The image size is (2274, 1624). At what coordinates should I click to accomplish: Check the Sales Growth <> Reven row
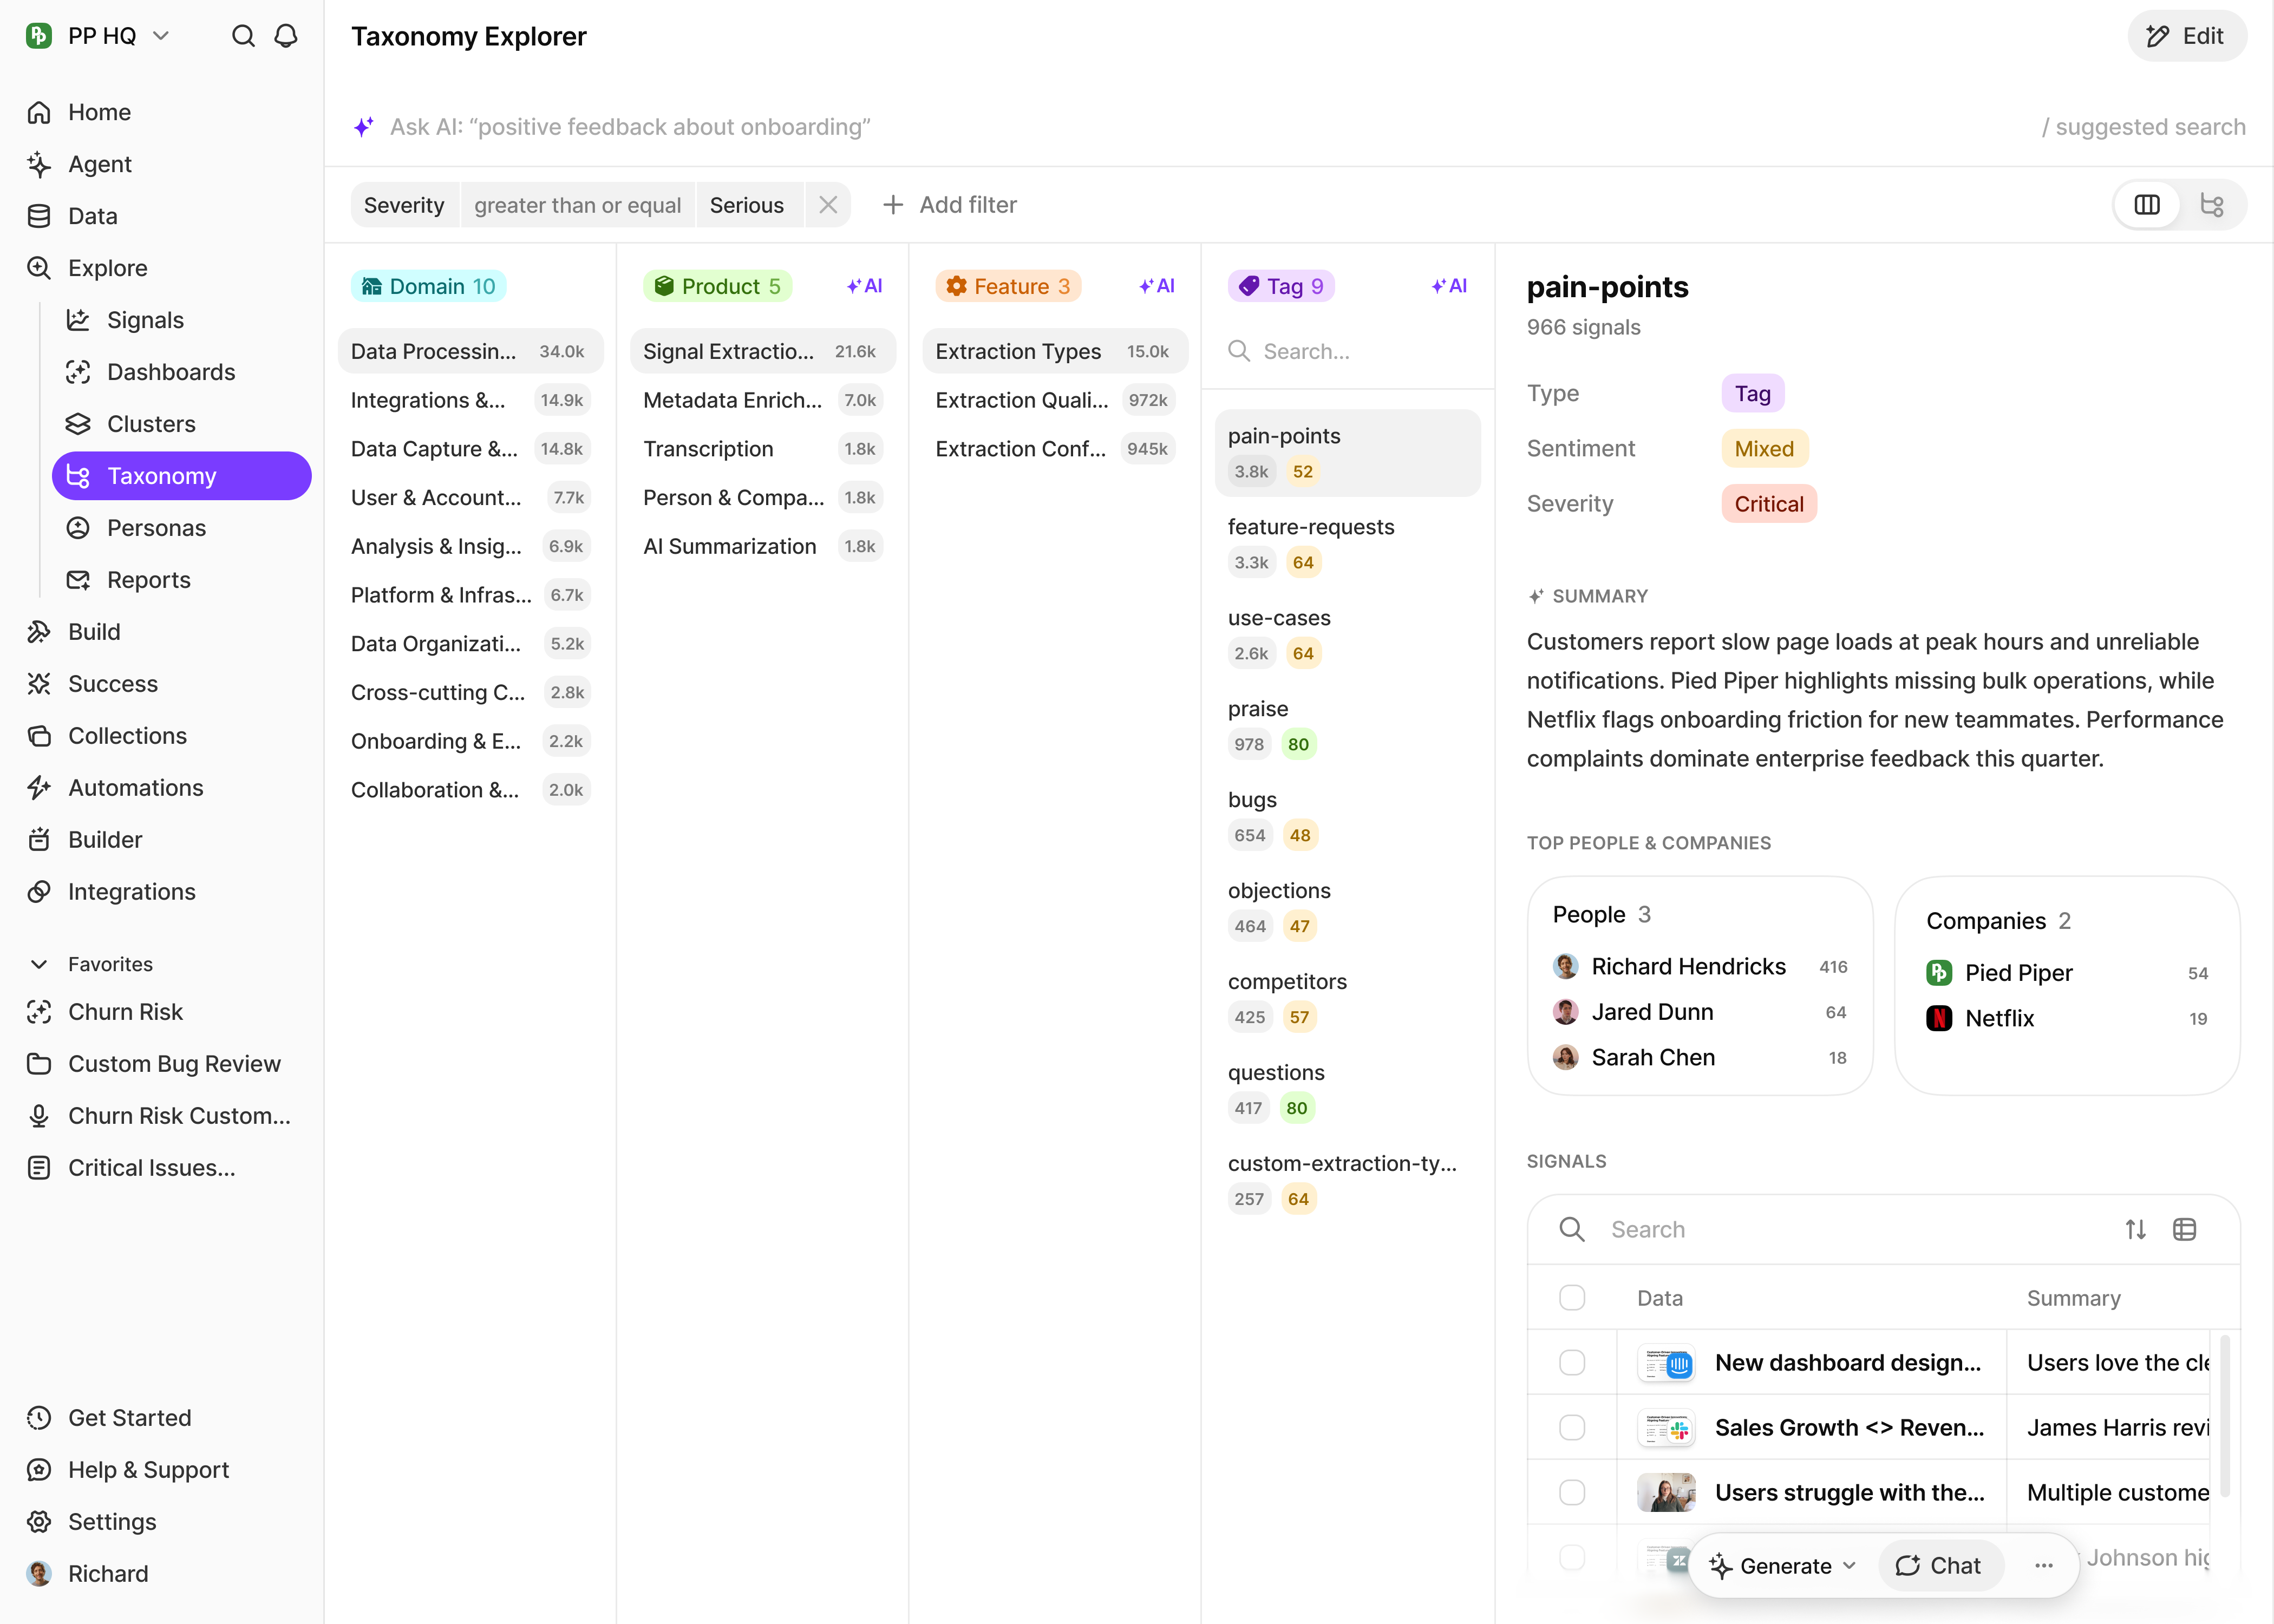click(x=1572, y=1428)
